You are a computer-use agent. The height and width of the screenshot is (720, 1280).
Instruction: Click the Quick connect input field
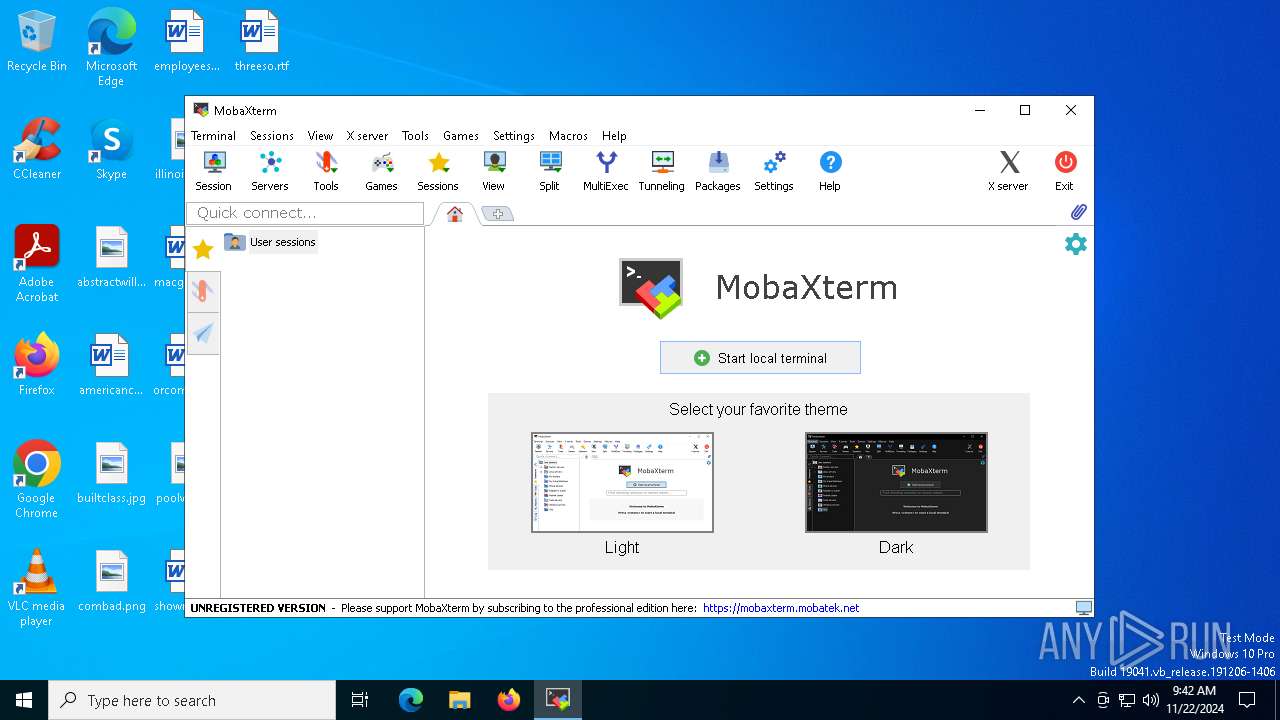305,213
